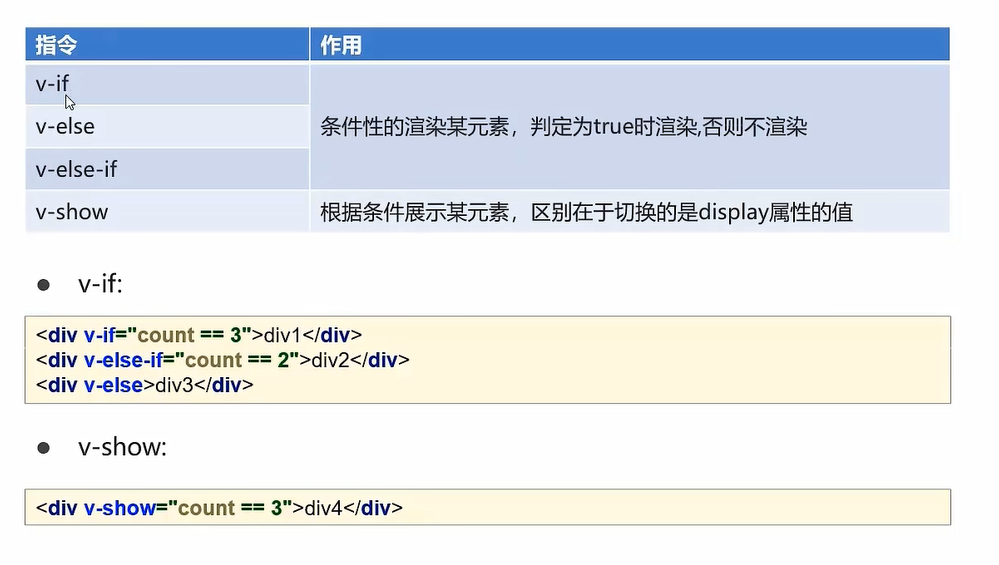Select the v-show table cell
This screenshot has height=565, width=999.
[167, 211]
